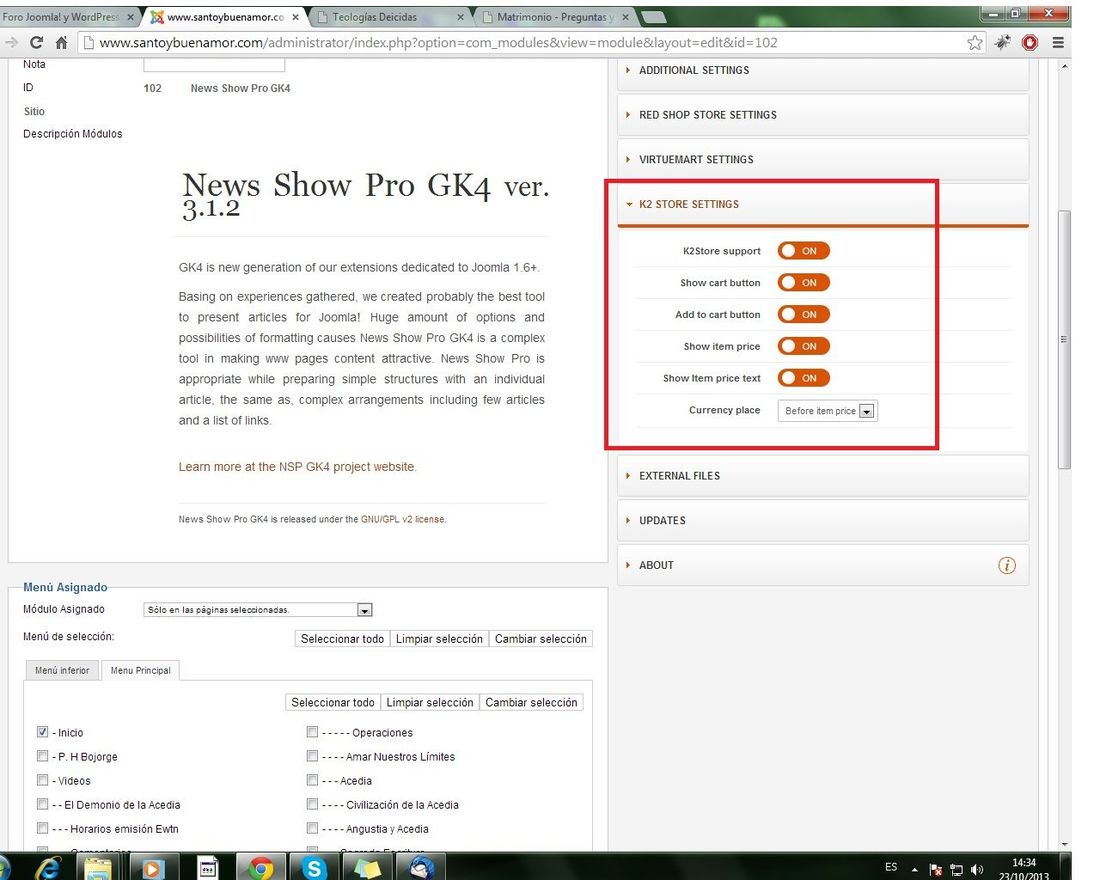Toggle the Add to cart button switch

coord(803,314)
